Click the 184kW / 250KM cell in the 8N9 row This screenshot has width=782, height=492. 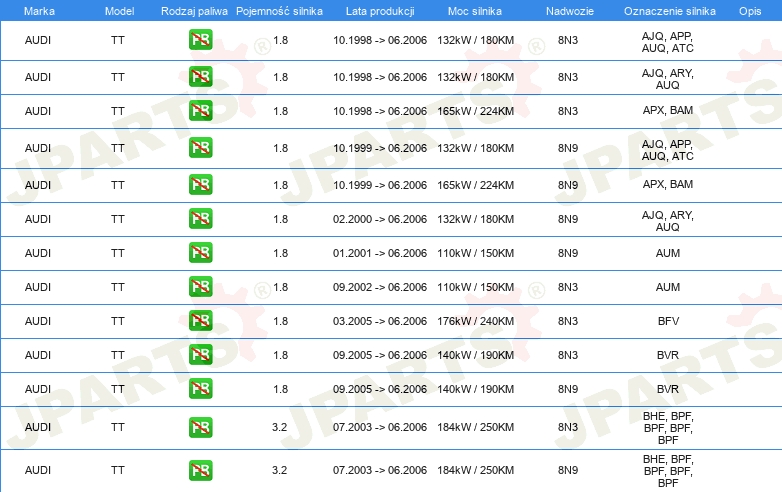coord(475,470)
